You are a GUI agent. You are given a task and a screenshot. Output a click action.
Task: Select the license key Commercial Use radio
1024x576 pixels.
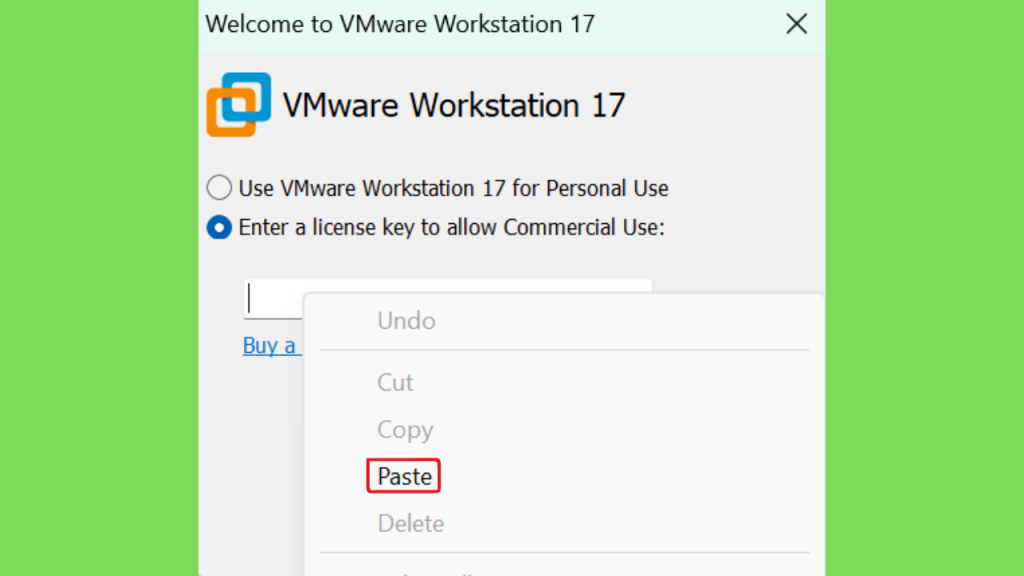[219, 227]
